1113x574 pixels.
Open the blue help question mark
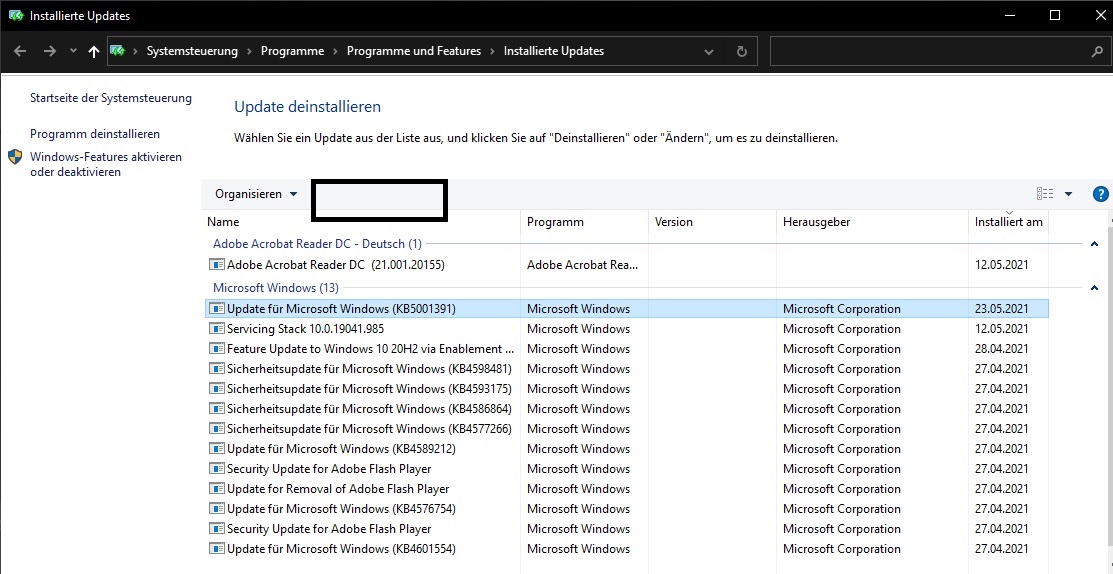pos(1101,194)
